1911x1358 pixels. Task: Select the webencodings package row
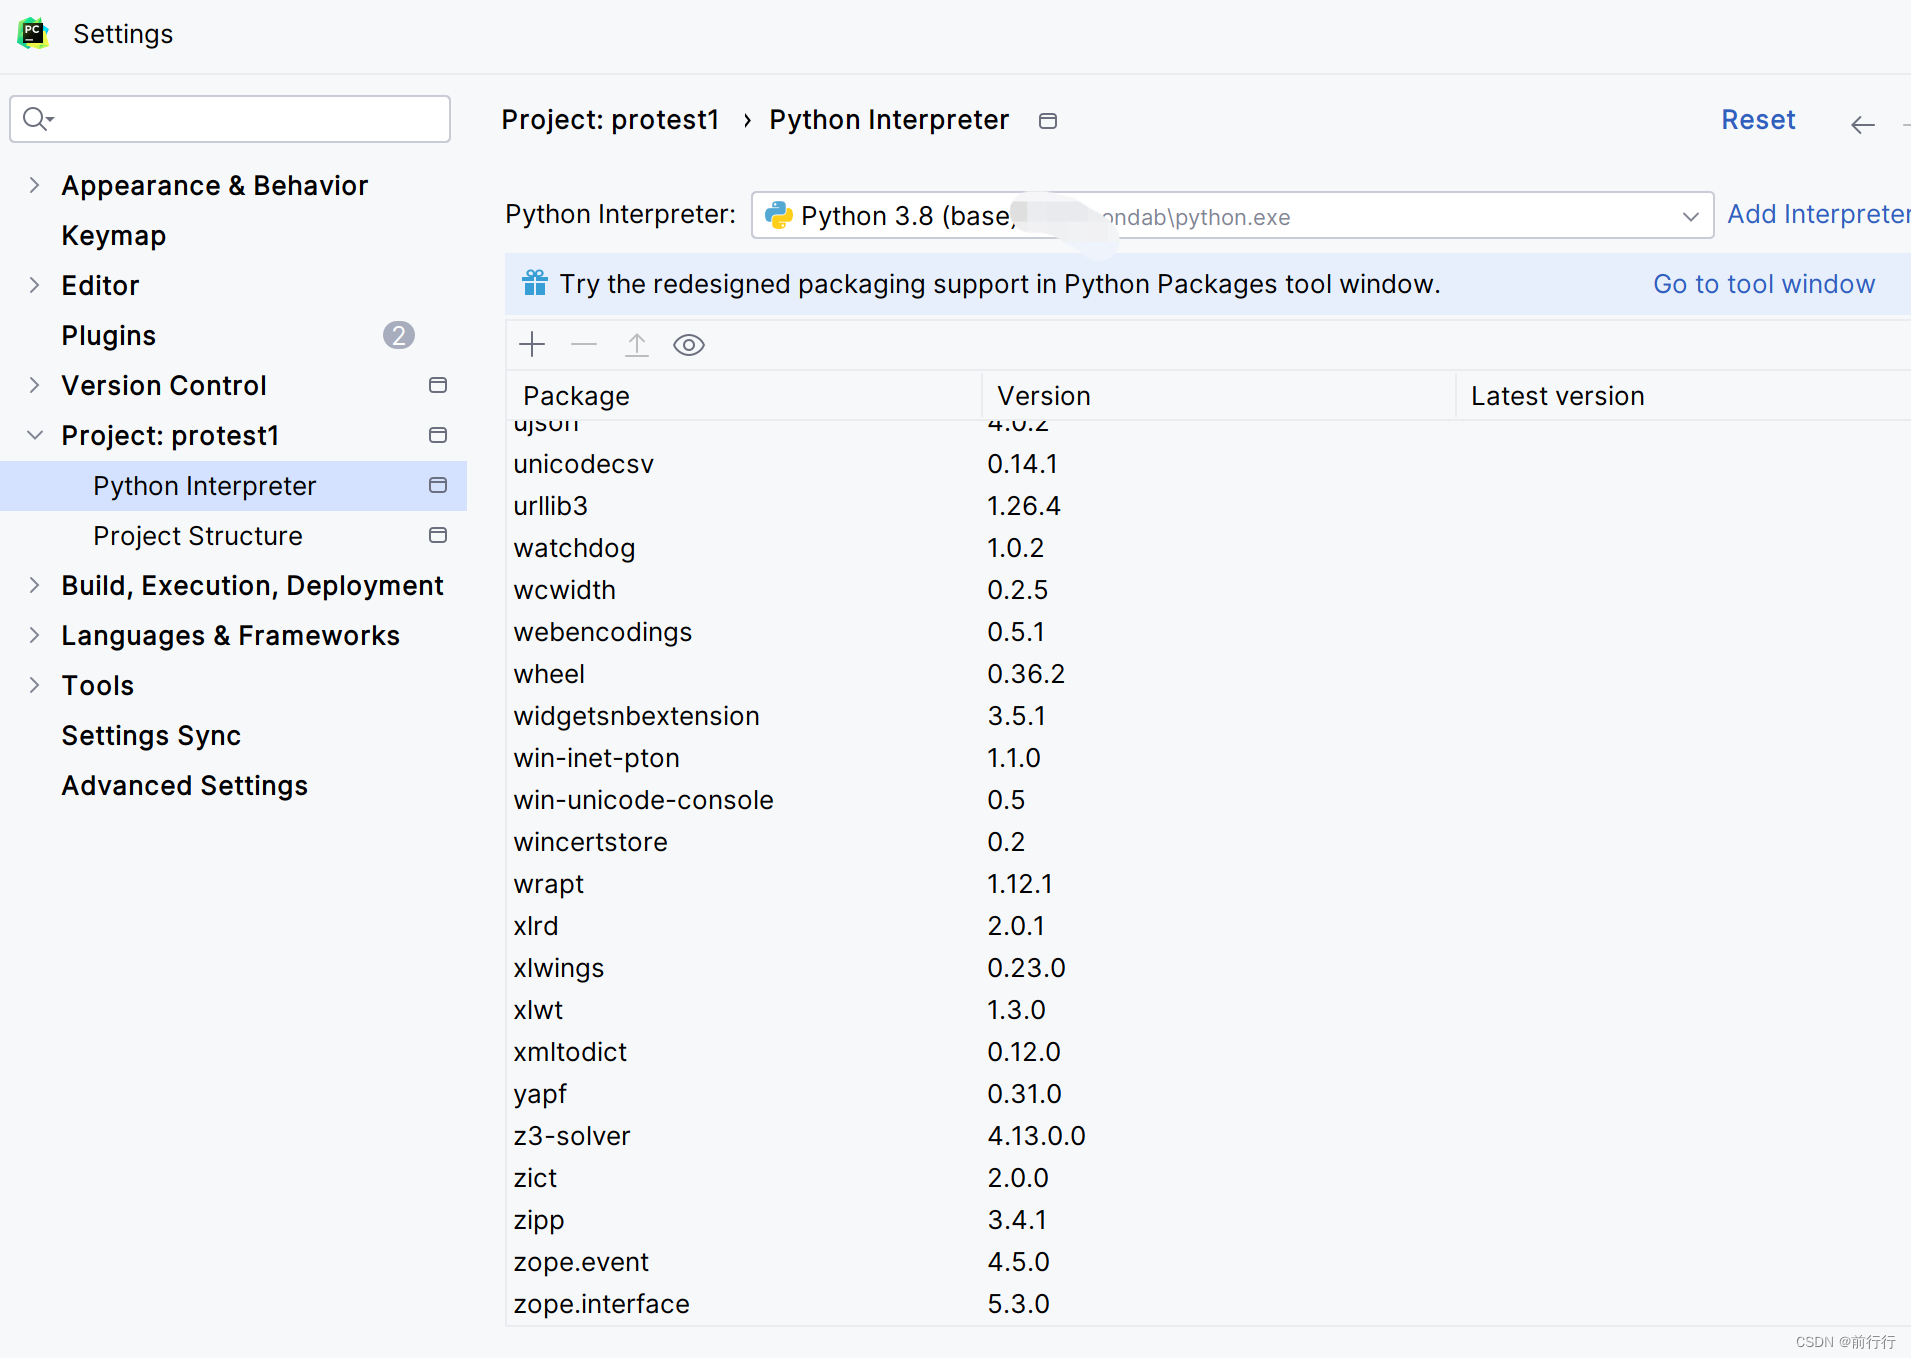1208,632
